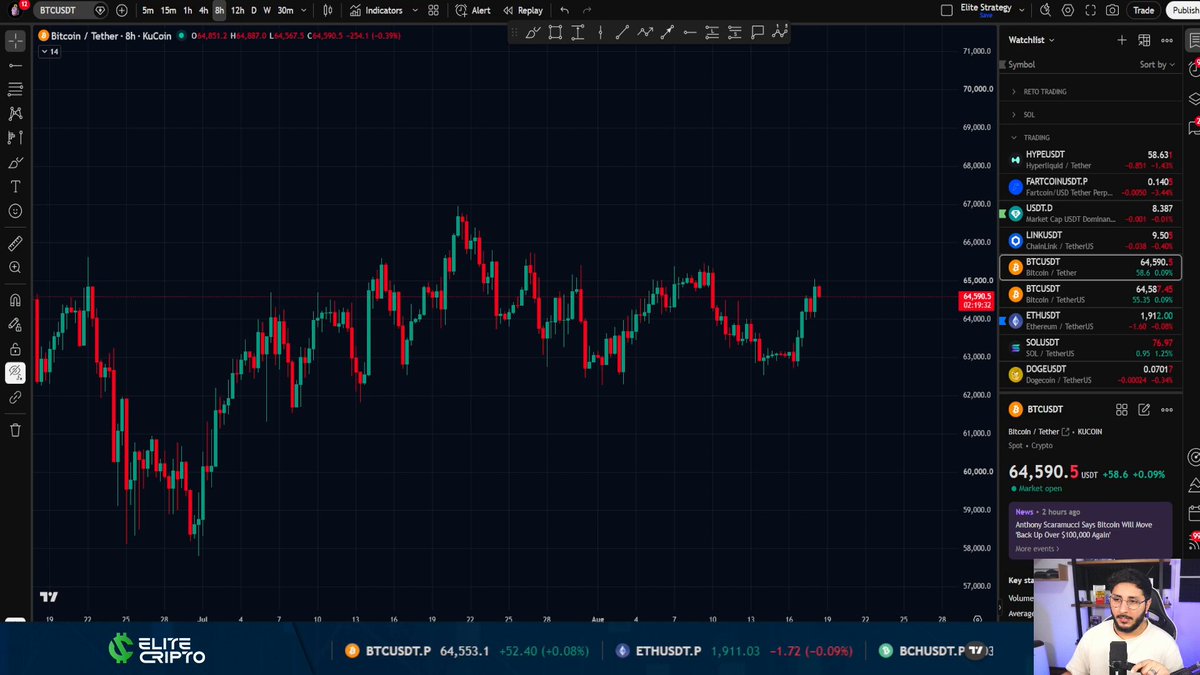Viewport: 1200px width, 675px height.
Task: Choose the Fibonacci retracement tool group
Action: coord(15,89)
